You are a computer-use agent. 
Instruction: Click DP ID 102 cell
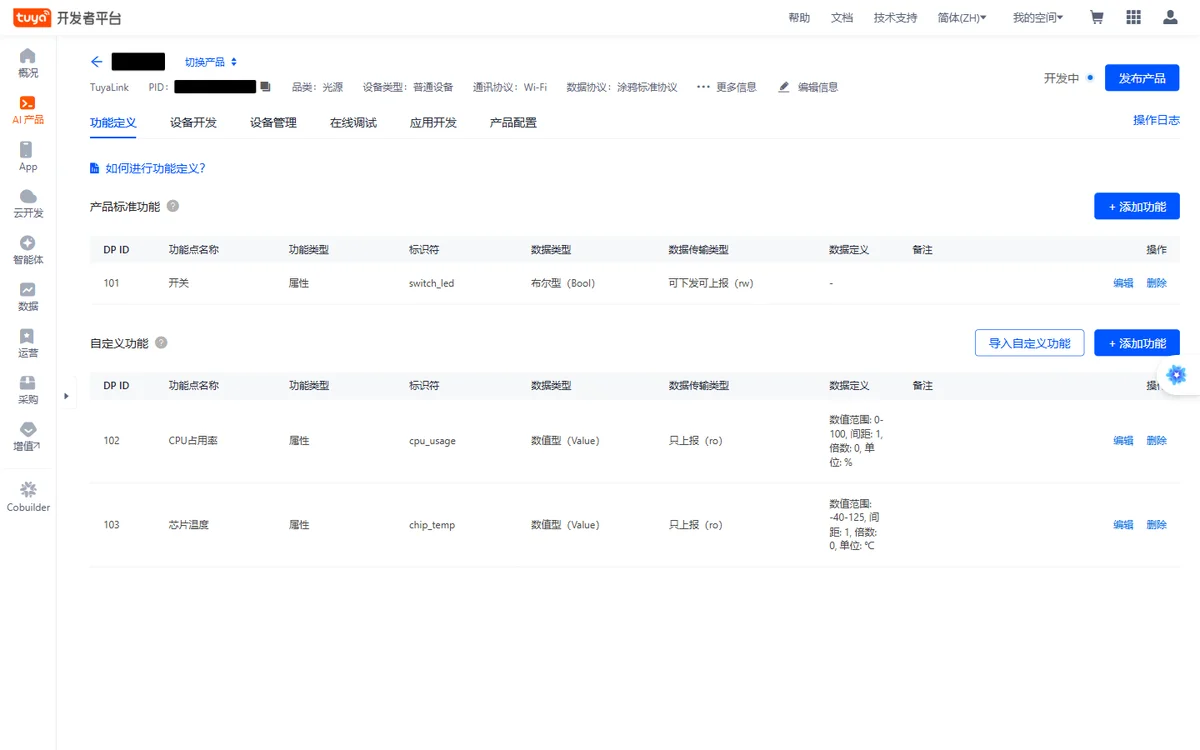(111, 440)
